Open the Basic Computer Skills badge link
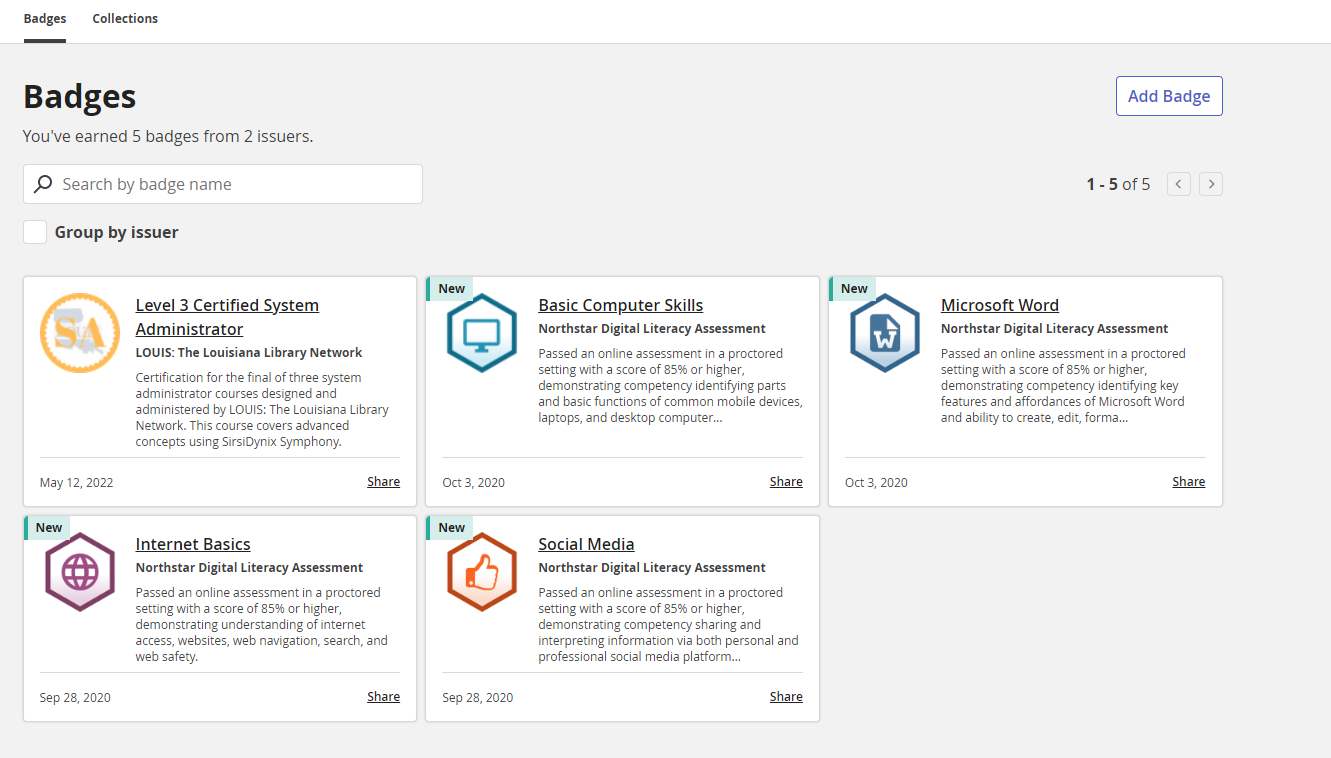 click(x=620, y=305)
